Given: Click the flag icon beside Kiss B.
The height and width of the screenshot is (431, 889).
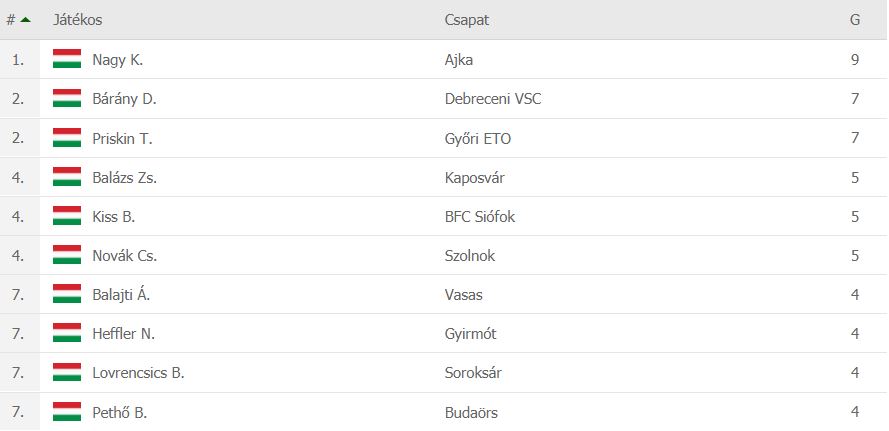Looking at the screenshot, I should click(67, 216).
